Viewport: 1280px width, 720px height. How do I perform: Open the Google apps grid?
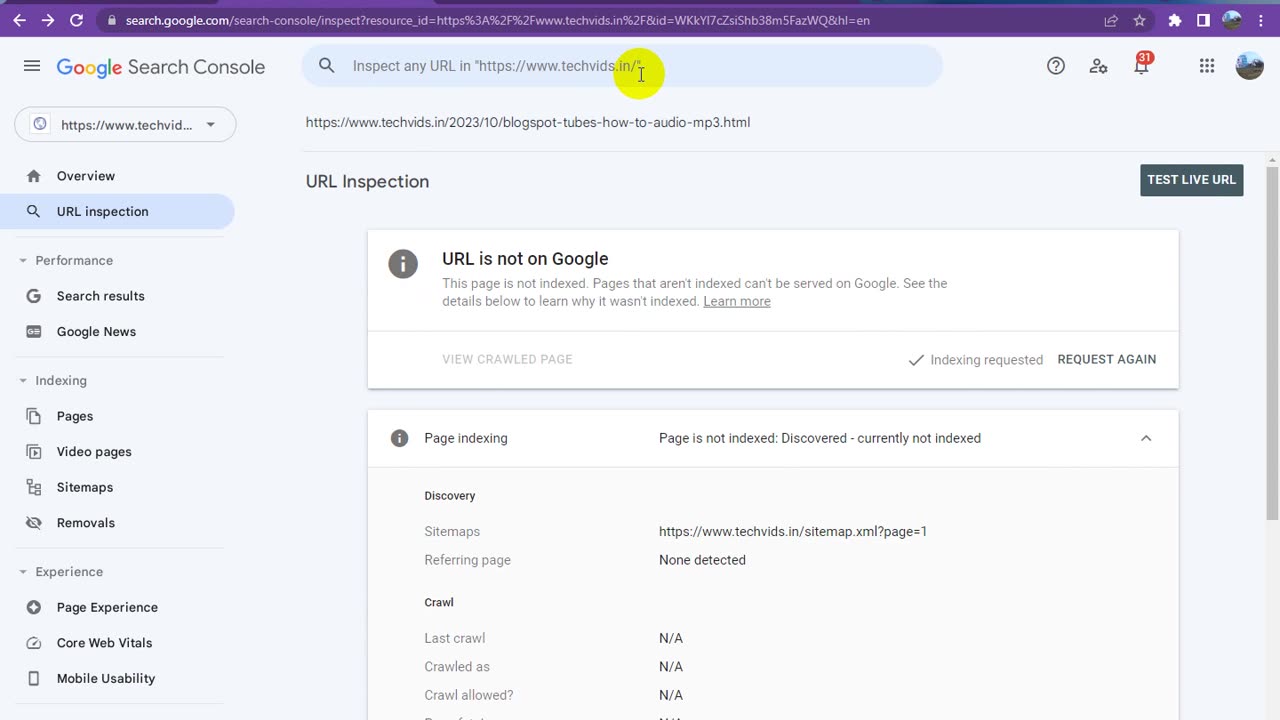1207,66
